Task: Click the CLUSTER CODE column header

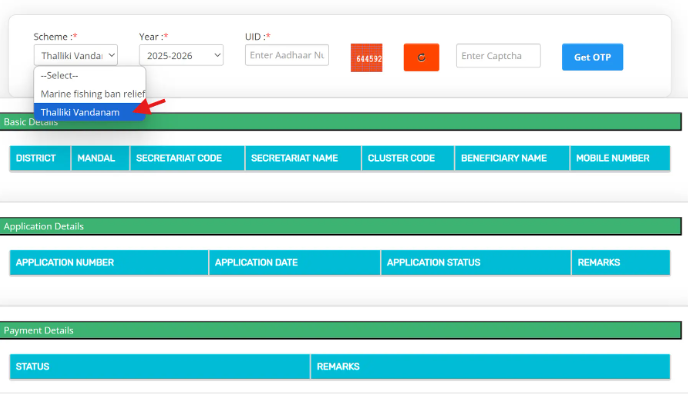Action: click(x=408, y=158)
